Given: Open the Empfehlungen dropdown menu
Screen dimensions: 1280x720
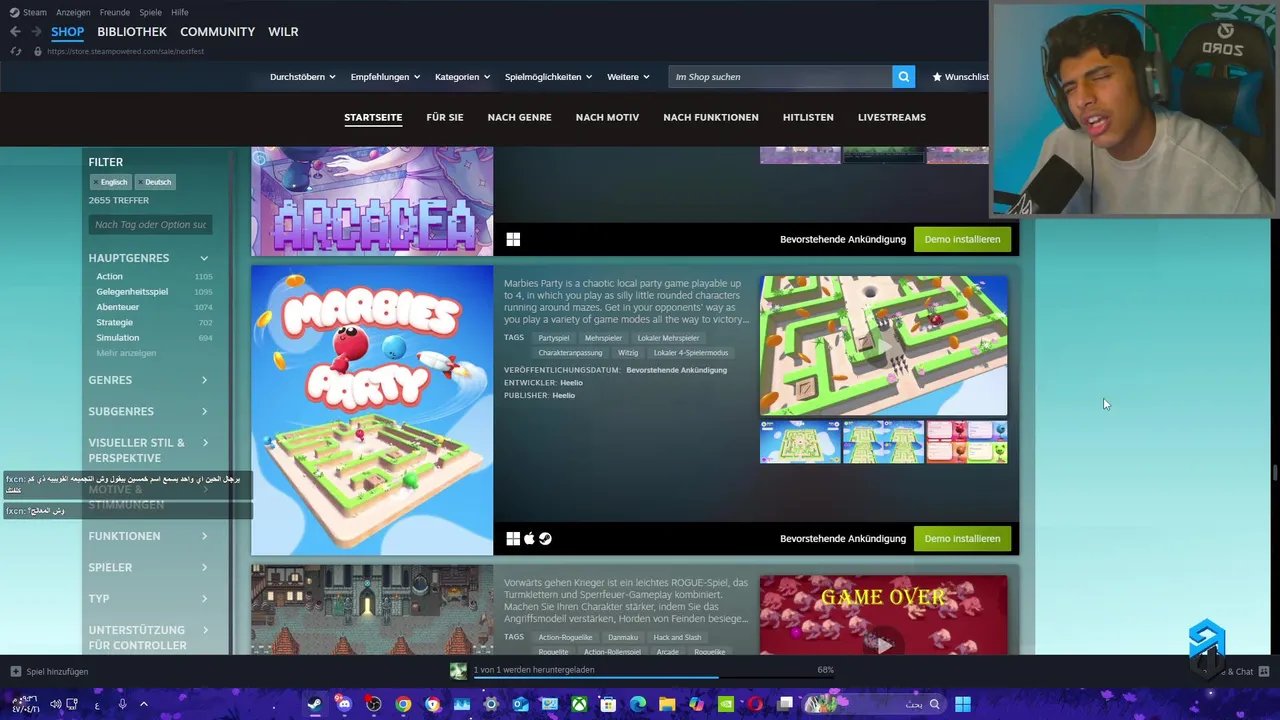Looking at the screenshot, I should click(385, 77).
